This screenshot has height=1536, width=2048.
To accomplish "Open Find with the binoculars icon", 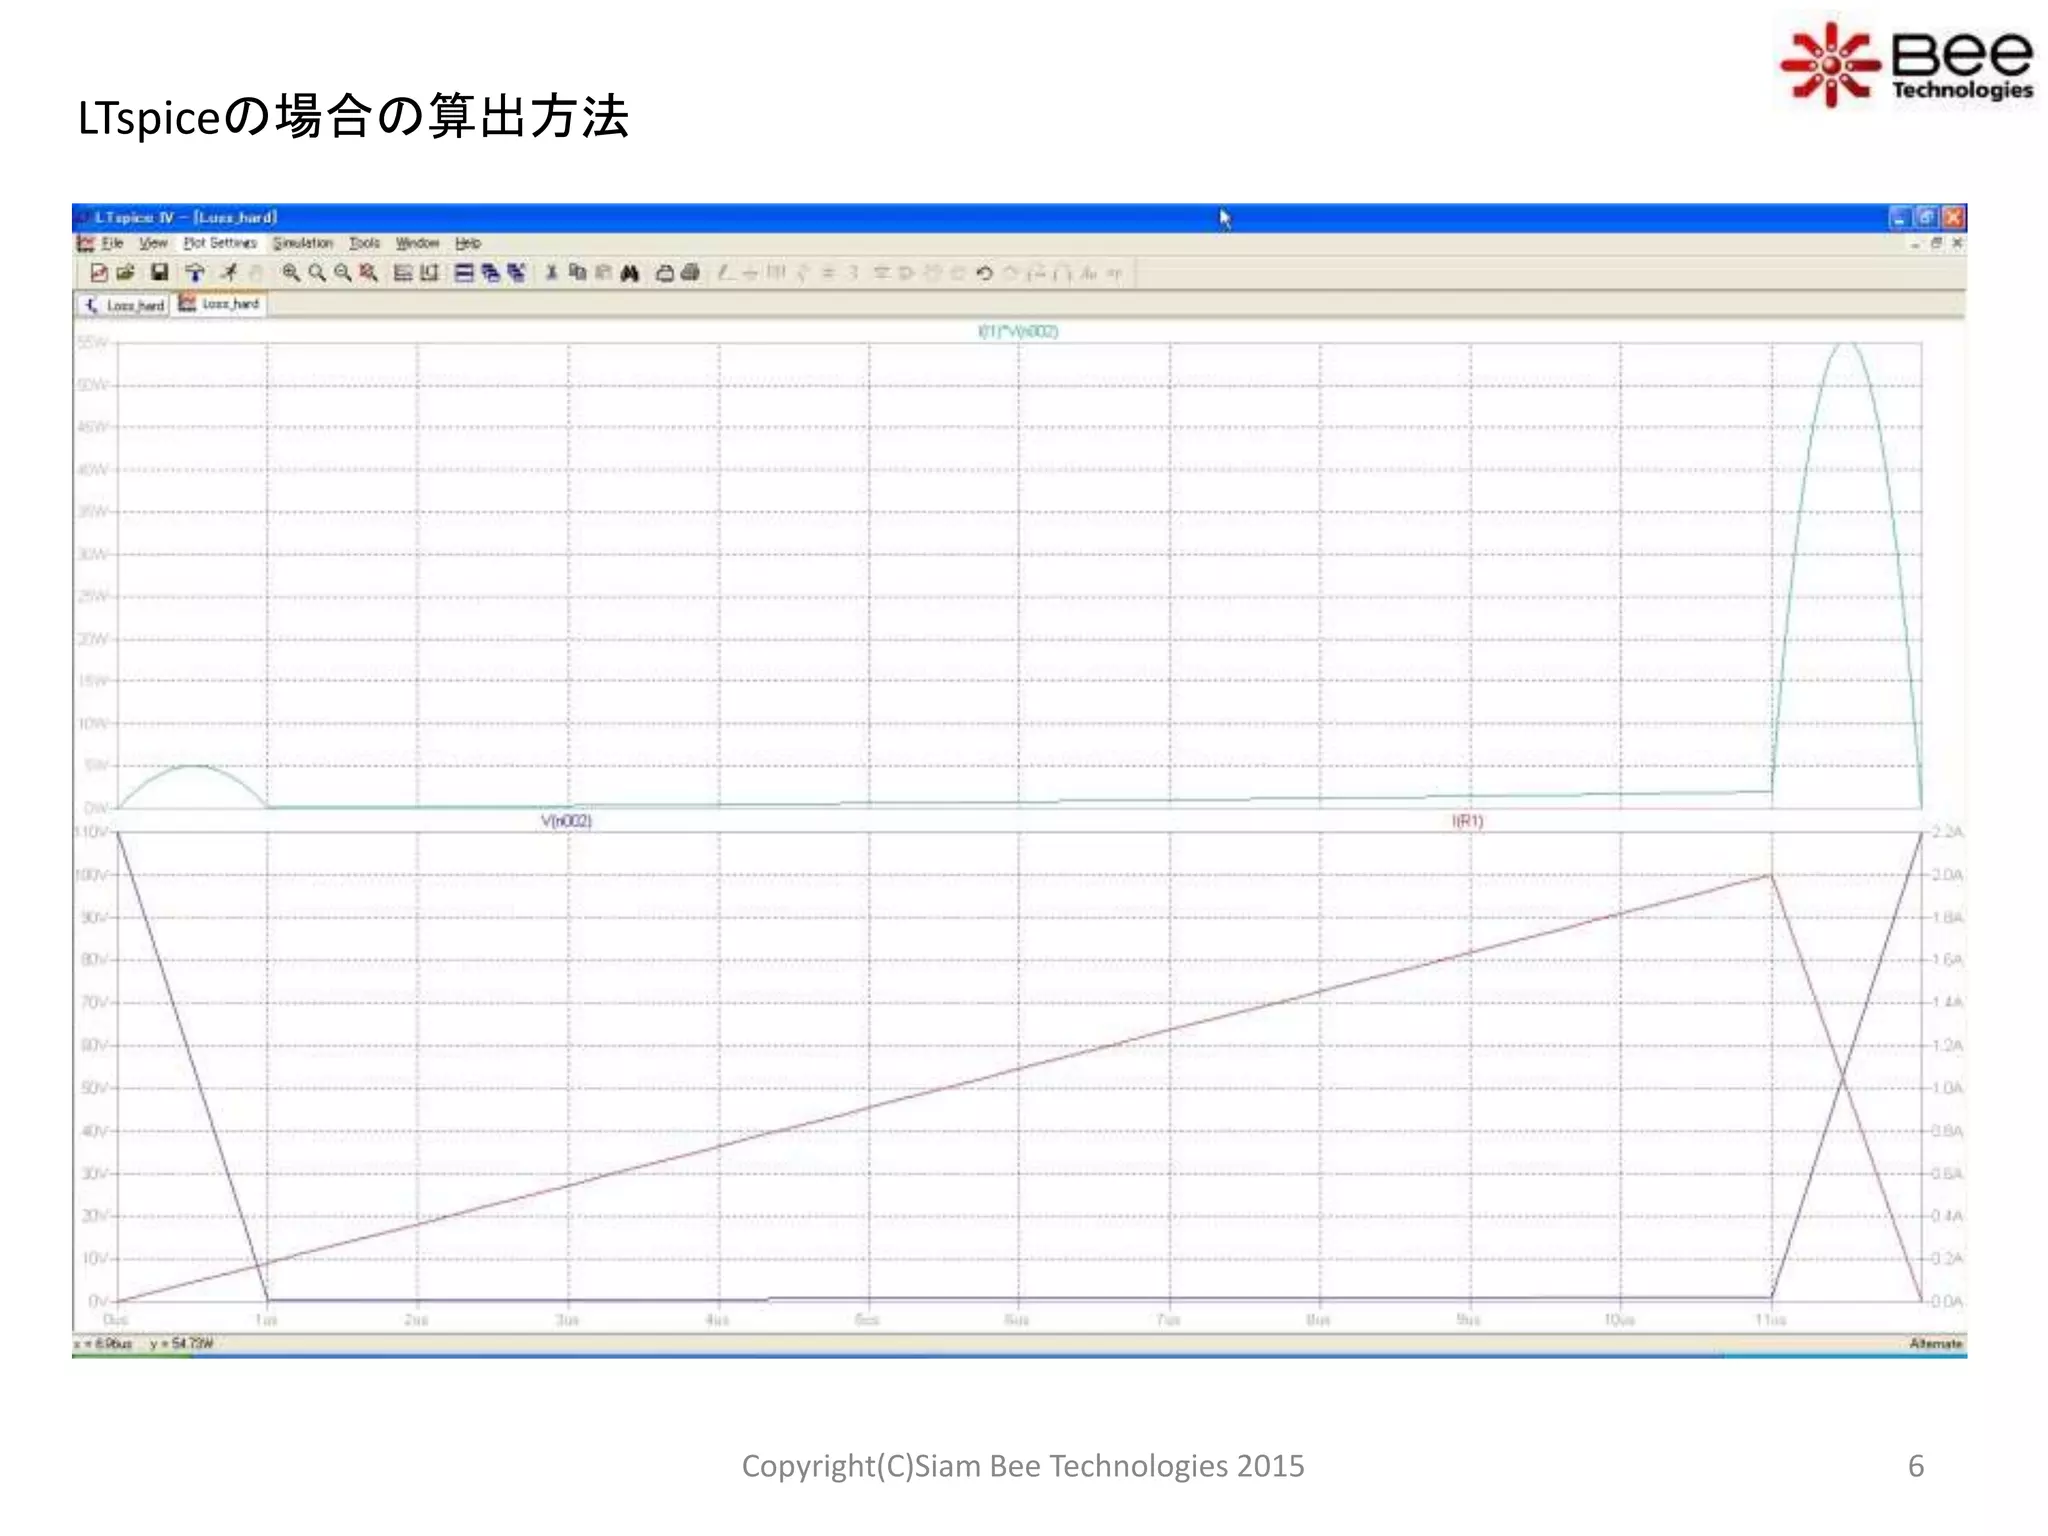I will 629,272.
